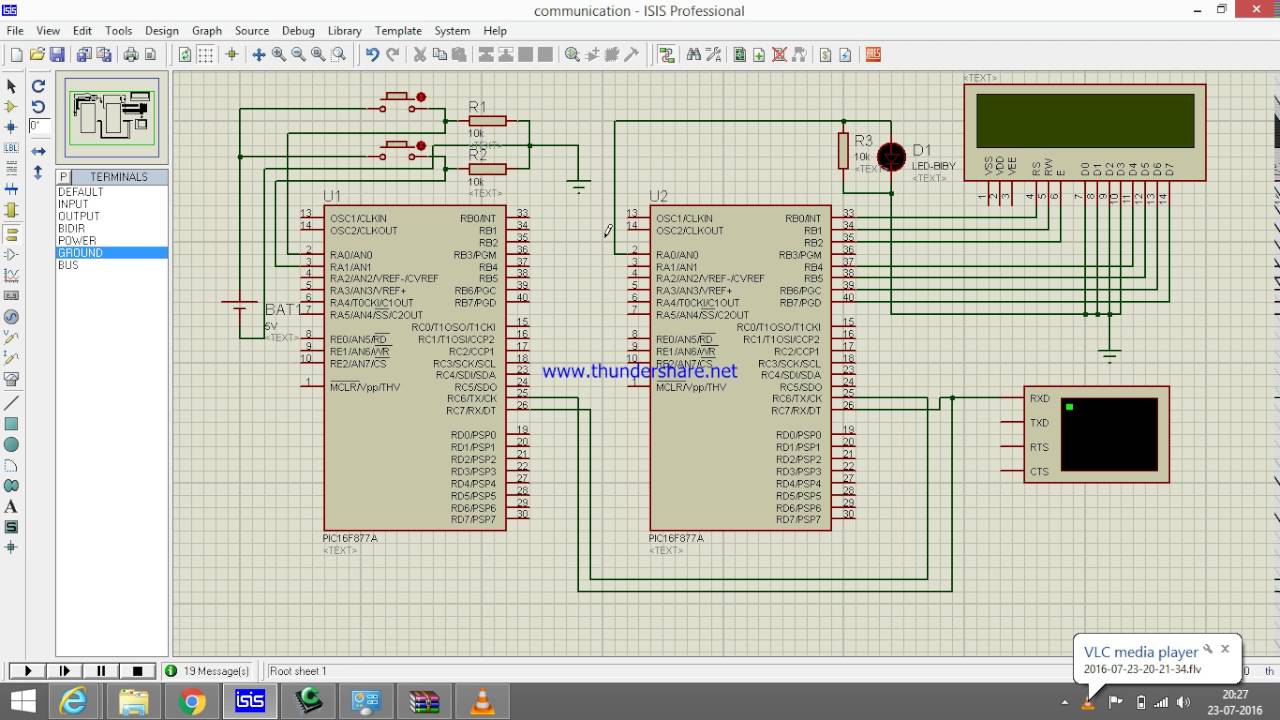Select the 2D box graphics tool
Screen dimensions: 1280x720
pos(12,424)
